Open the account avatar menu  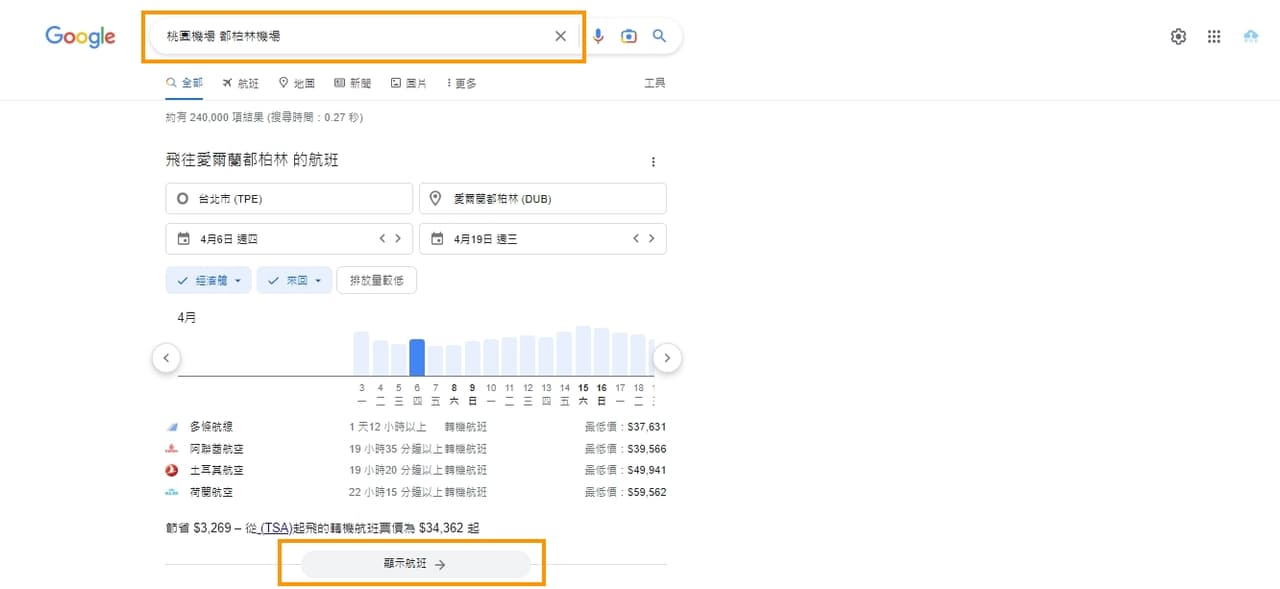click(1250, 36)
